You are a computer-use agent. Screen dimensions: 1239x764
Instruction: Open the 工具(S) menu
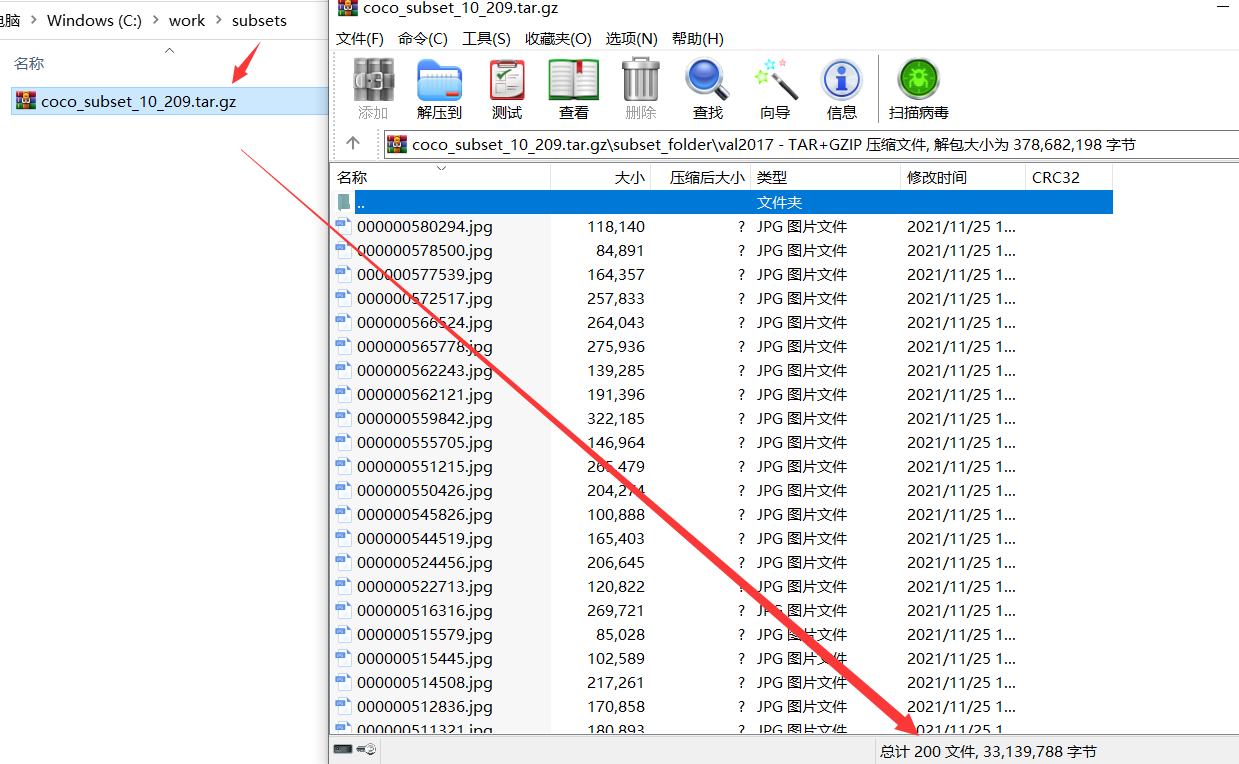coord(489,38)
